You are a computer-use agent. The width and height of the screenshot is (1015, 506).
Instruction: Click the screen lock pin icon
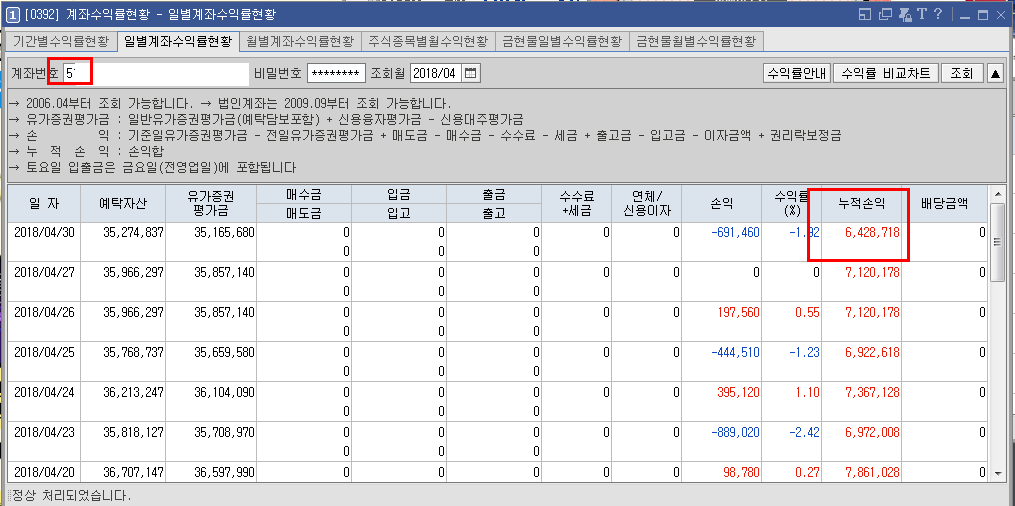coord(903,14)
